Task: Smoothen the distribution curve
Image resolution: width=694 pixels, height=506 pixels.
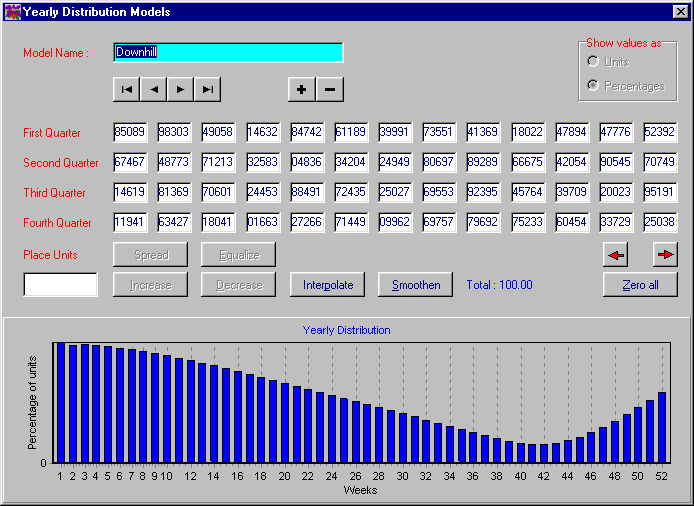Action: click(x=416, y=285)
